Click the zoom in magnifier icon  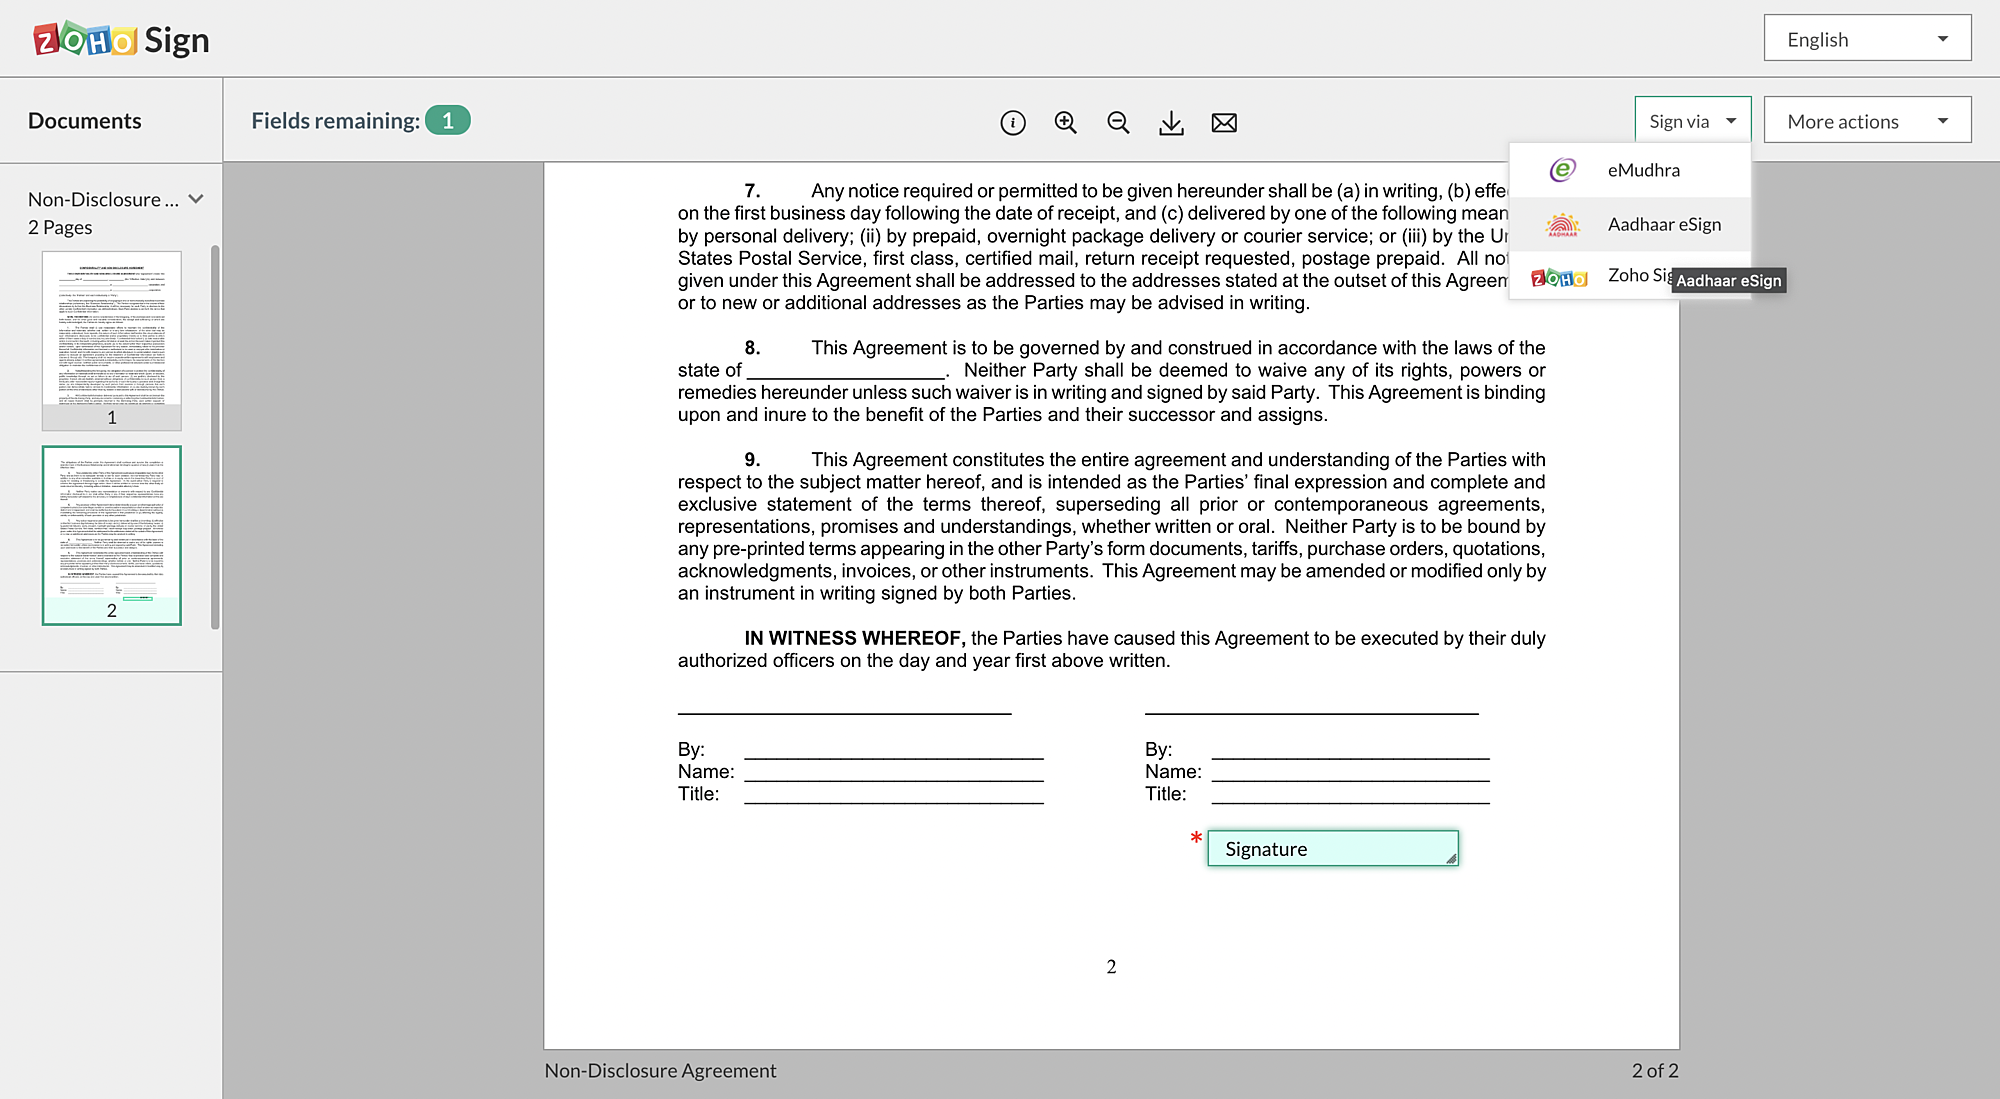1065,122
